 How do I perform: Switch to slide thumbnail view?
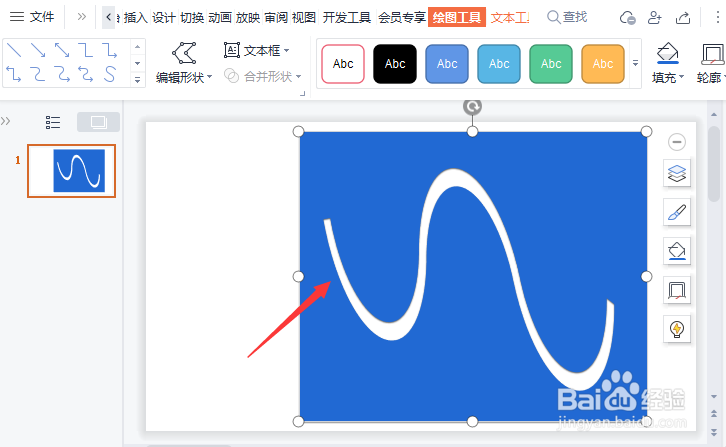point(98,122)
